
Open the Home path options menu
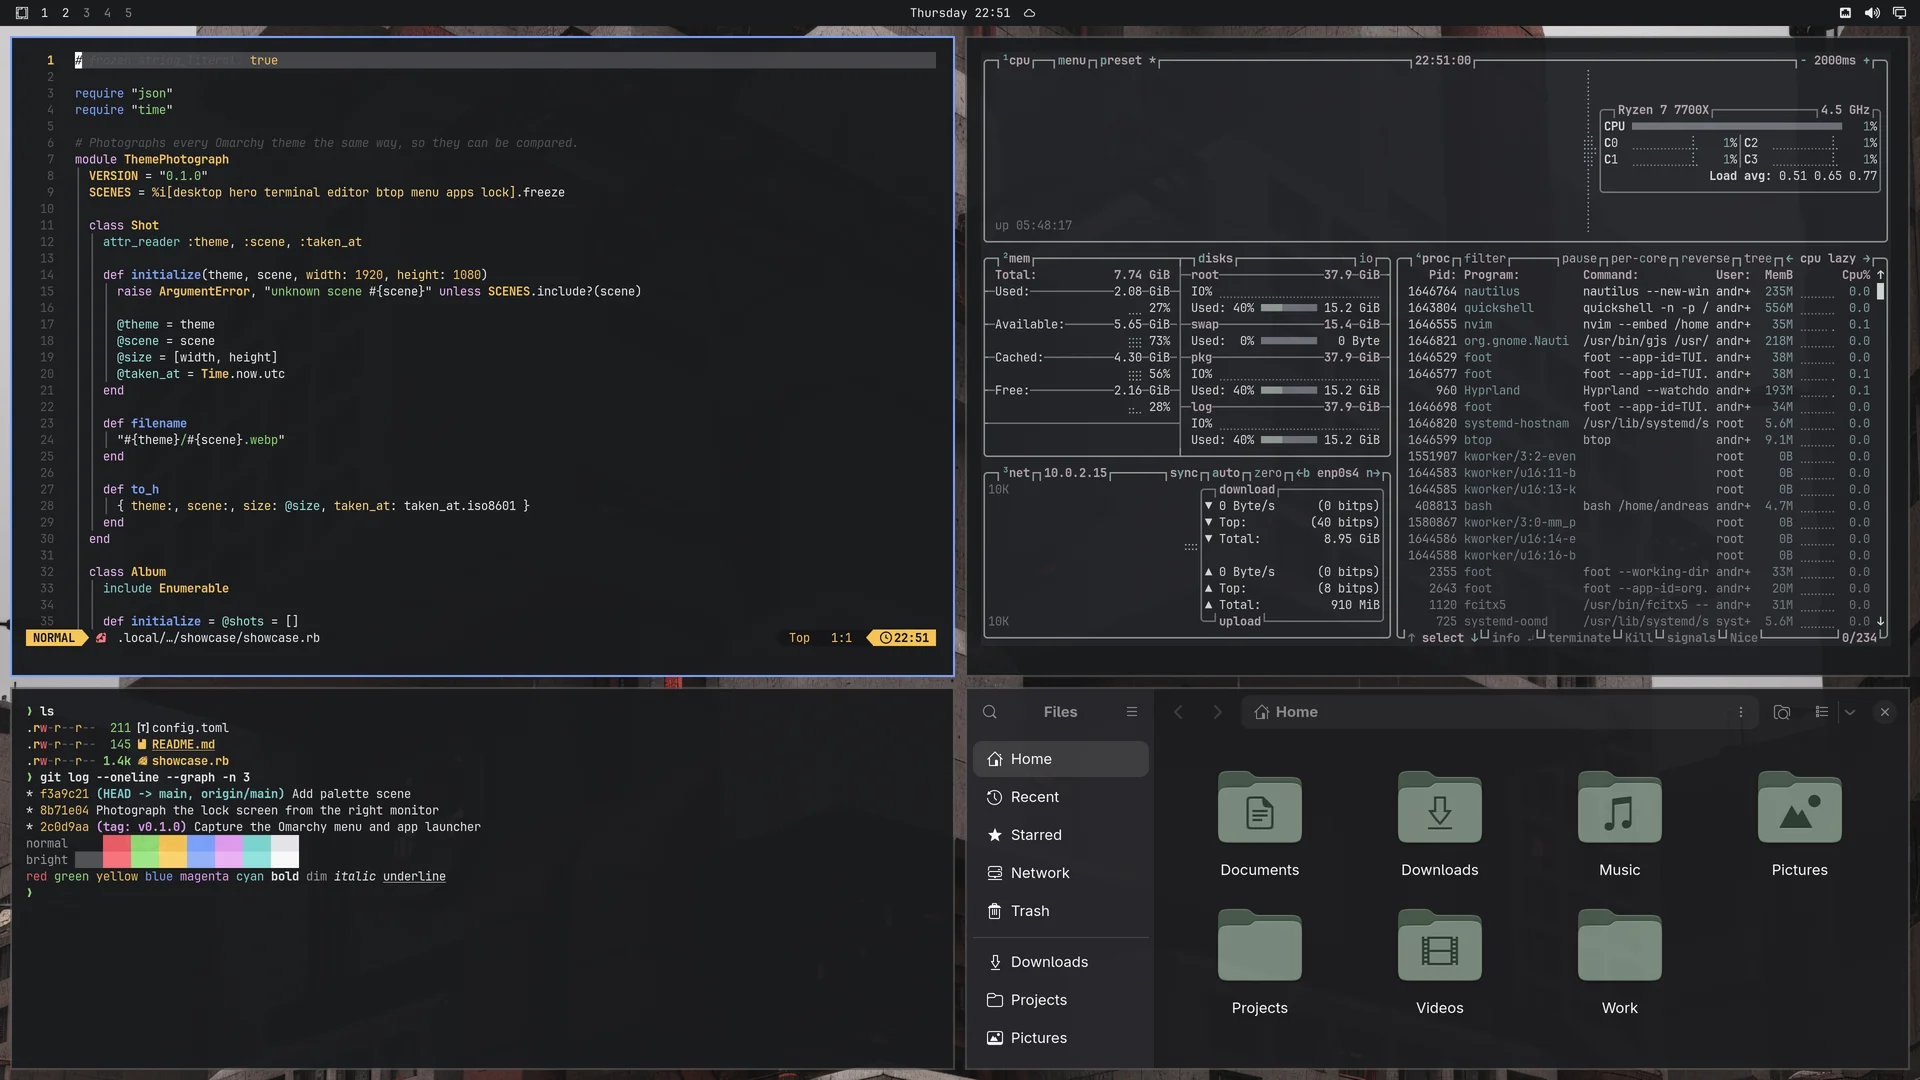click(1741, 712)
